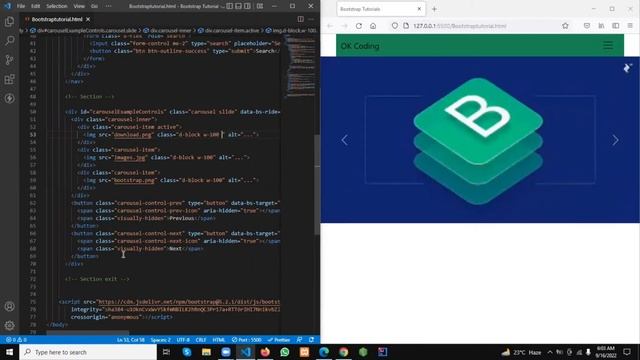The height and width of the screenshot is (360, 640).
Task: Toggle the primary side bar layout icon
Action: coord(230,6)
